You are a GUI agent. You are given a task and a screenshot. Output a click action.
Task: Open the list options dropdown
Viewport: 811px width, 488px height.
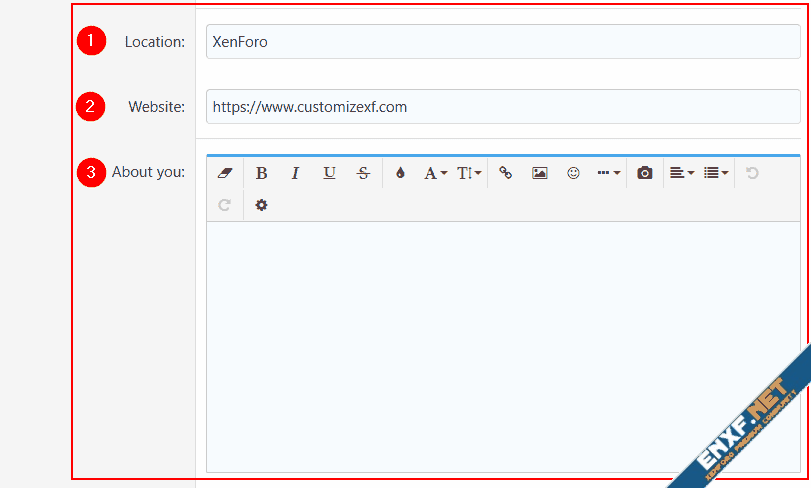tap(716, 173)
